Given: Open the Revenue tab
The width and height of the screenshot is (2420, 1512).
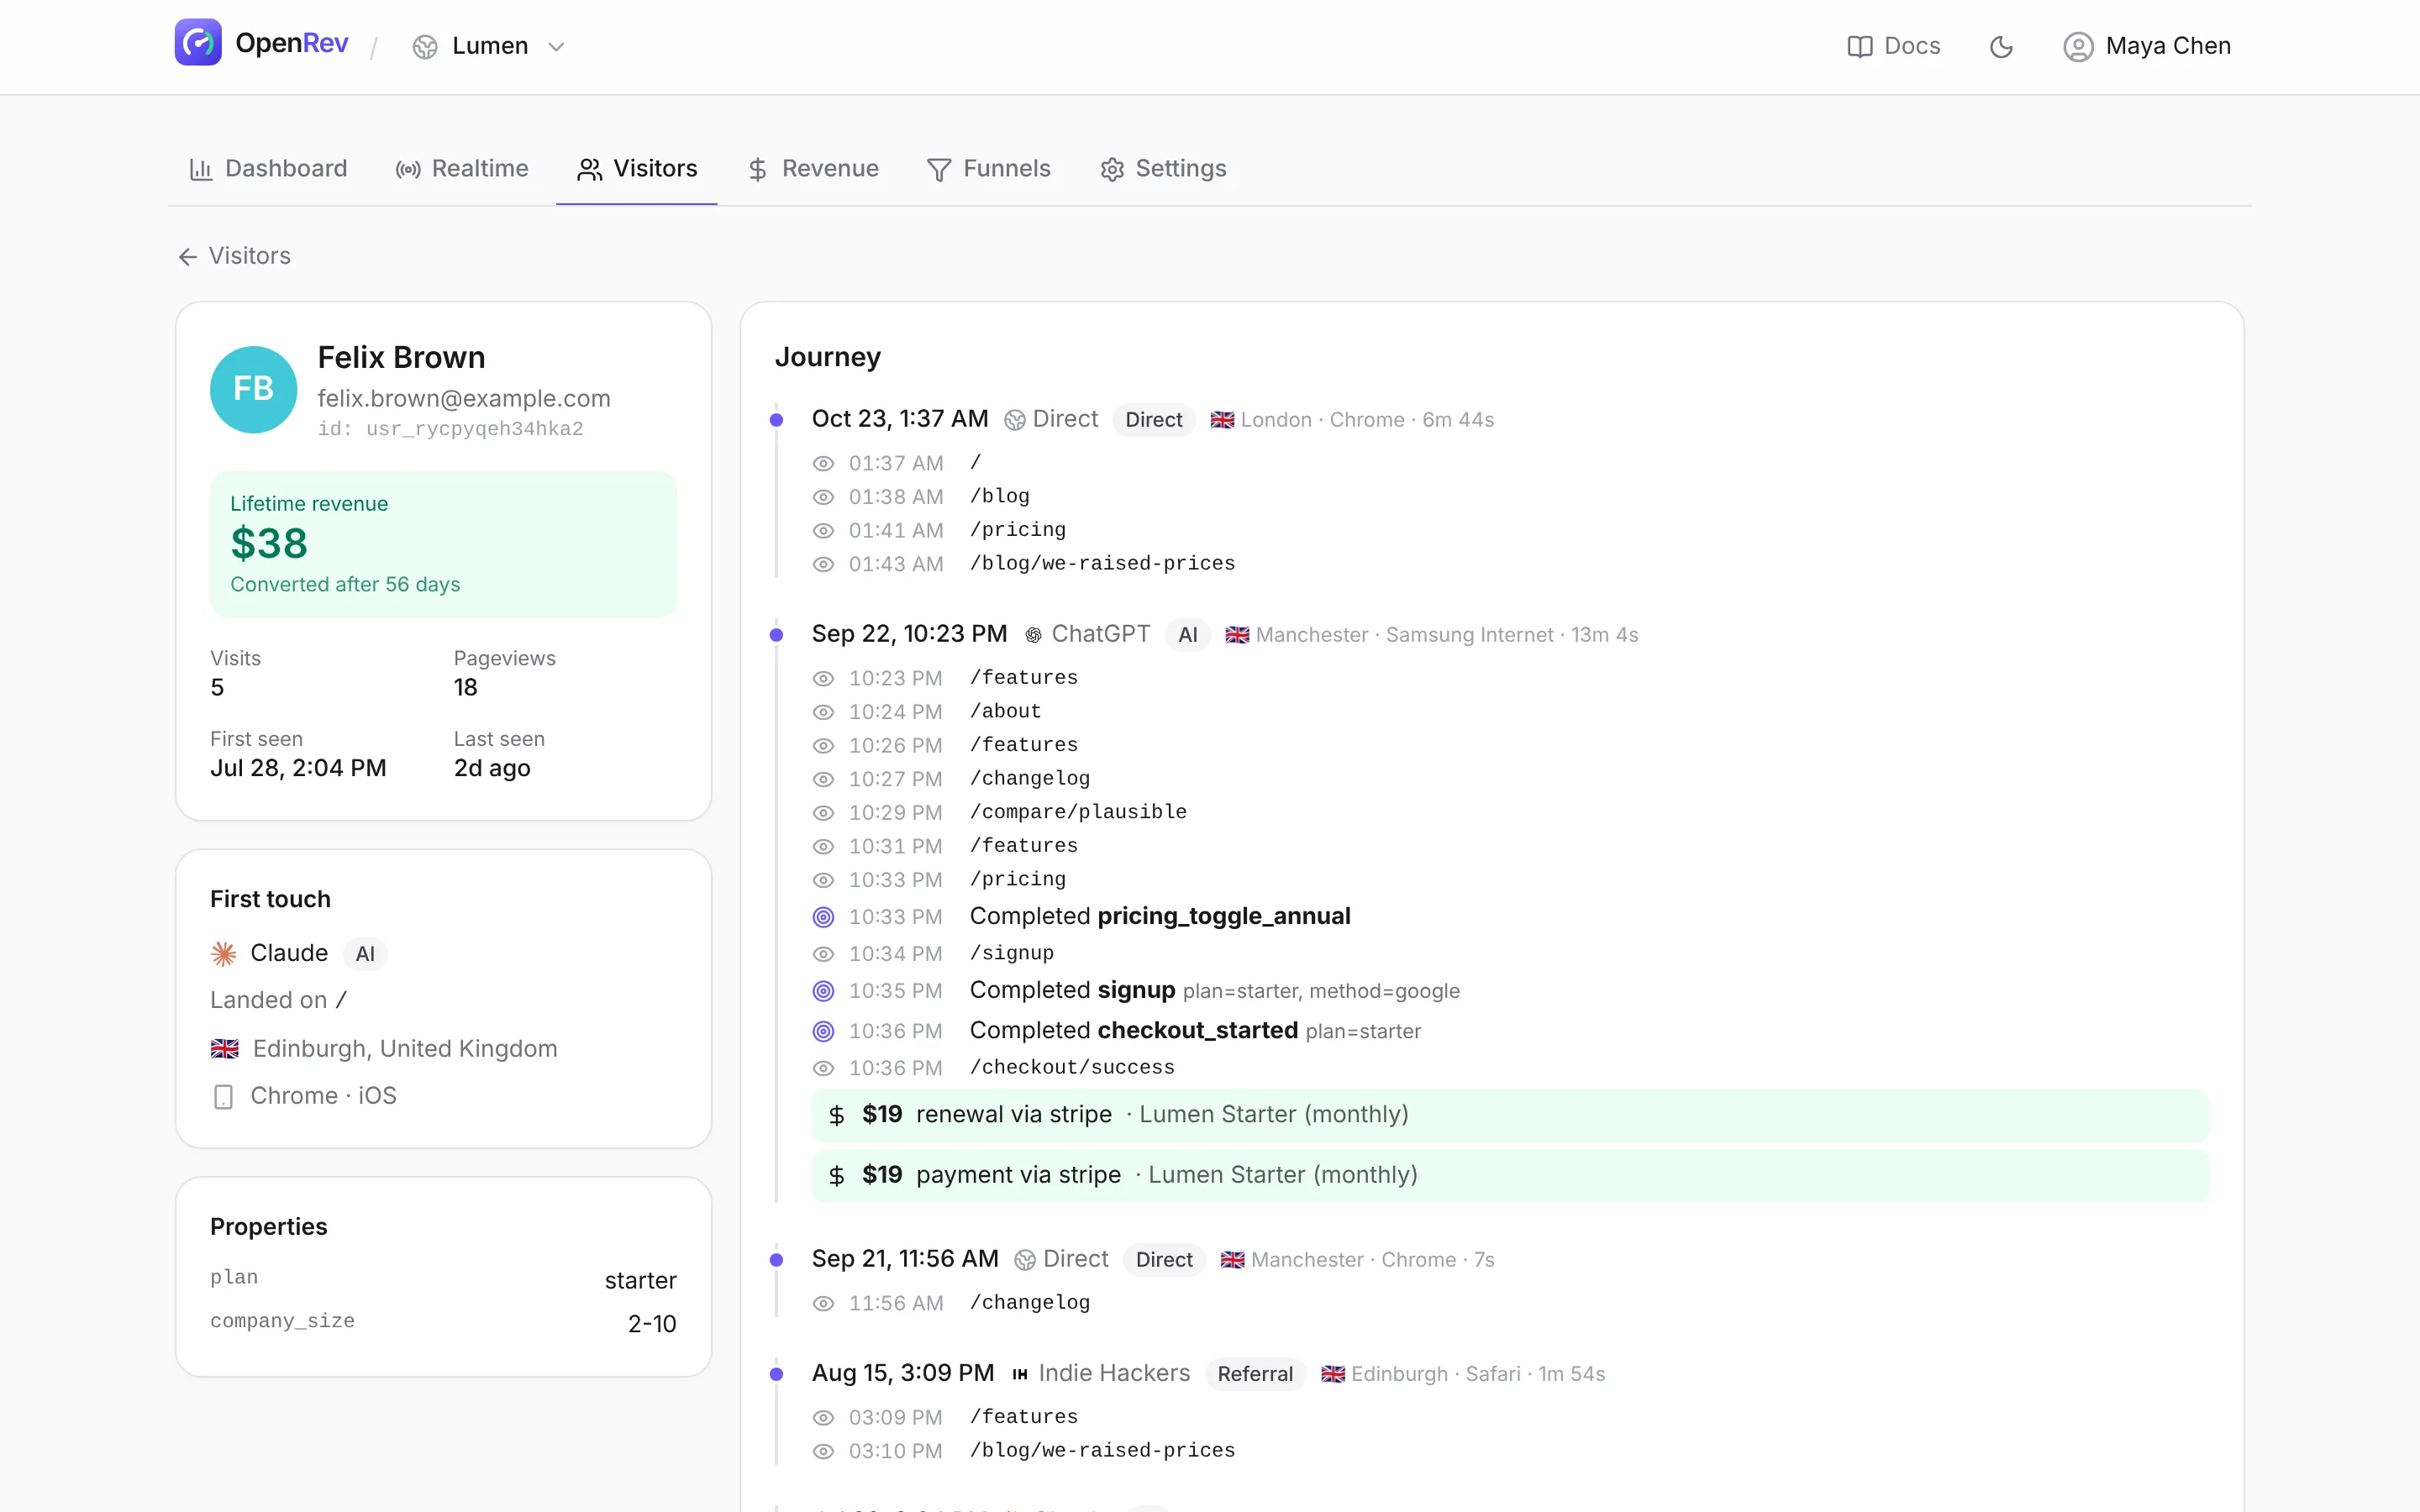Looking at the screenshot, I should tap(813, 168).
